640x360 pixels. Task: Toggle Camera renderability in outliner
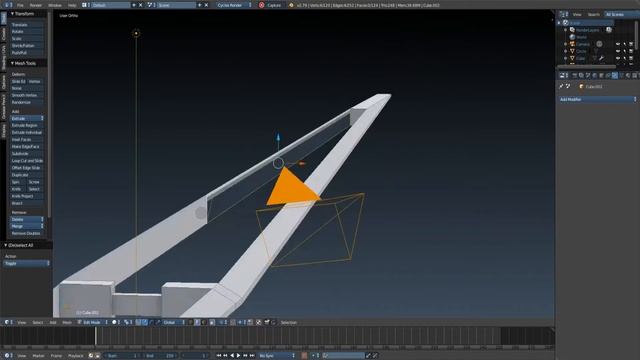click(631, 44)
